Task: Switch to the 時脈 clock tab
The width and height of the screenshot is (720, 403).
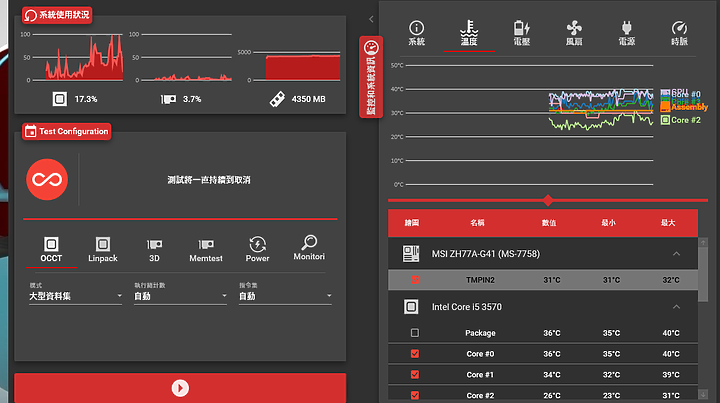Action: (679, 33)
